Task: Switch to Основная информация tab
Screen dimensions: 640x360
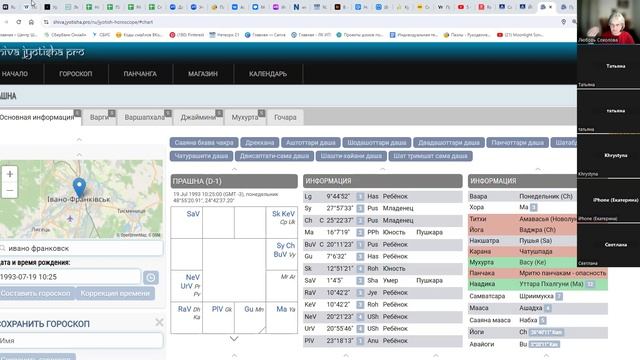Action: pyautogui.click(x=39, y=117)
